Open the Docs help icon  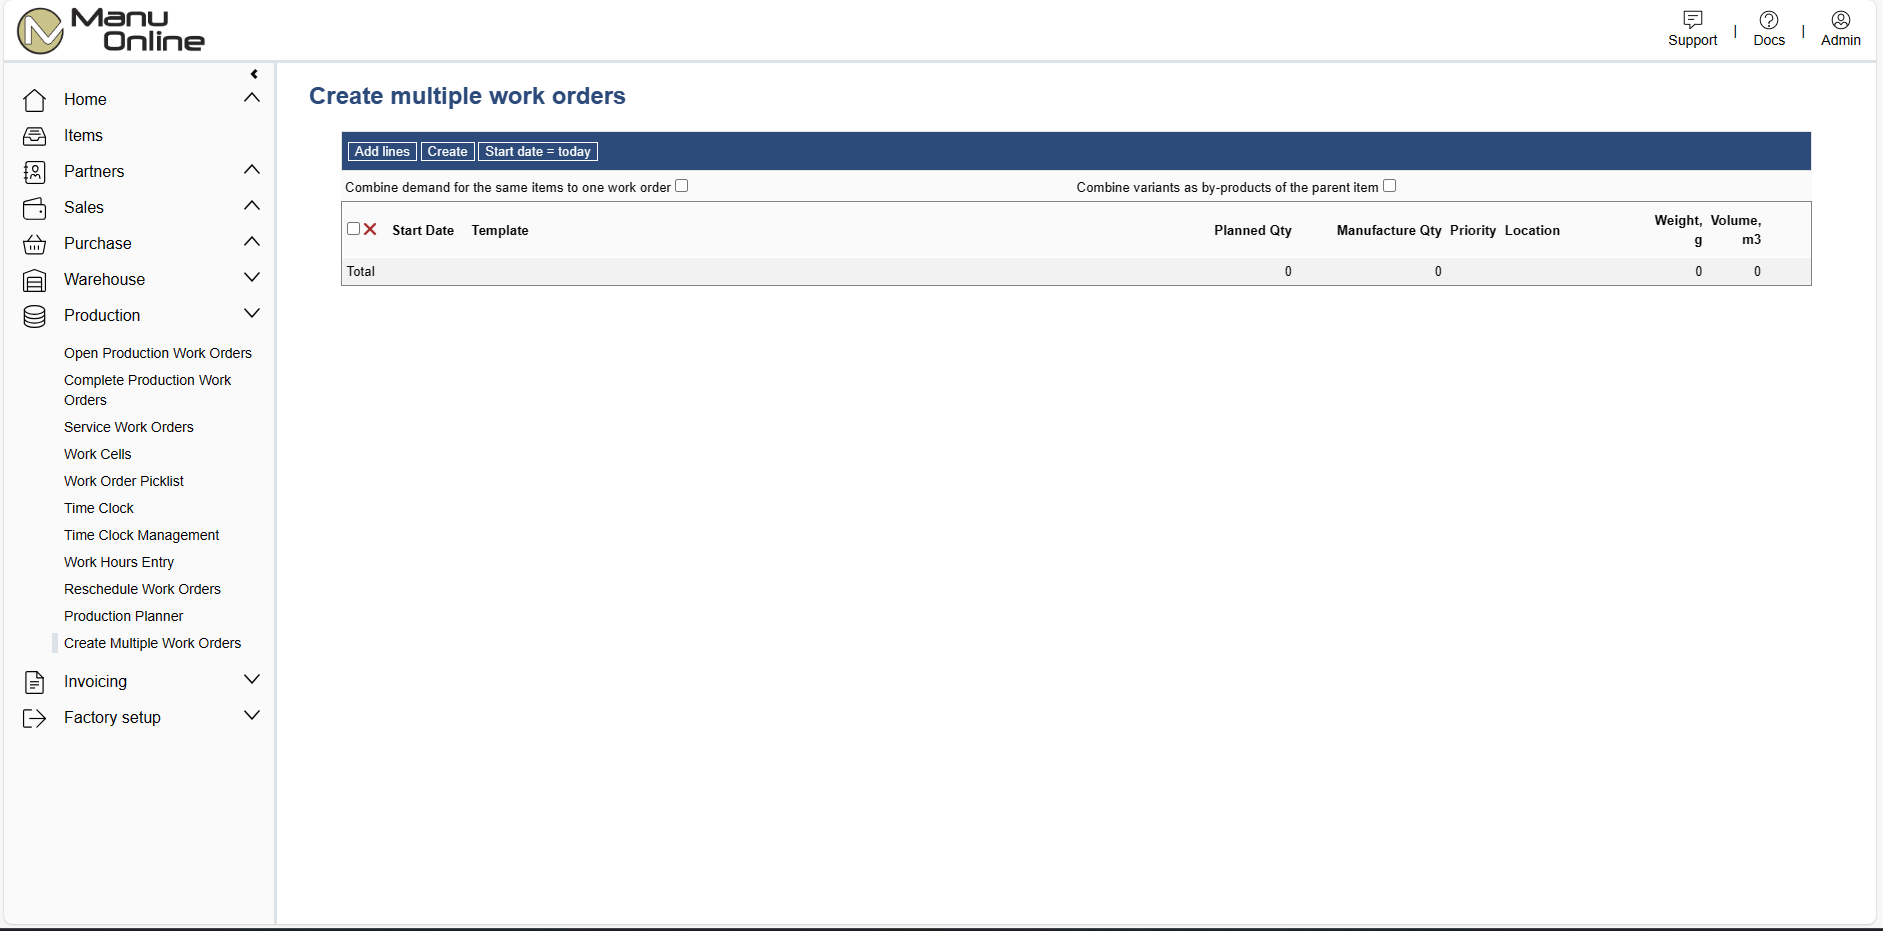coord(1768,20)
